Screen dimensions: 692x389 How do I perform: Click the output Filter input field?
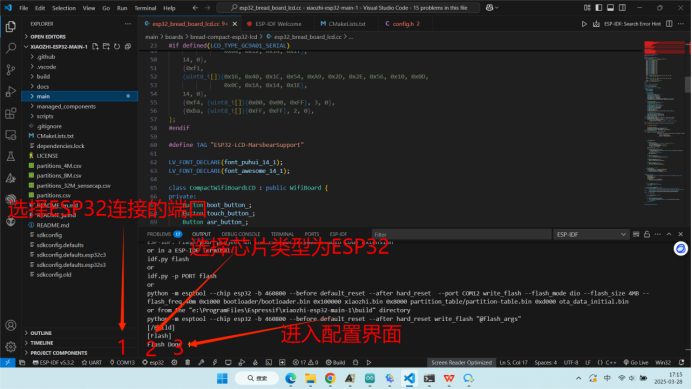[x=461, y=234]
